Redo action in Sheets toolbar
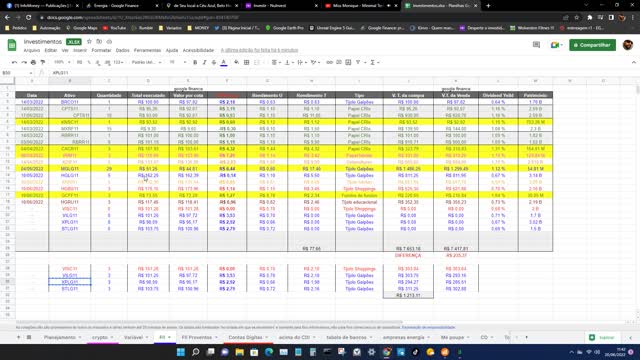 click(24, 62)
